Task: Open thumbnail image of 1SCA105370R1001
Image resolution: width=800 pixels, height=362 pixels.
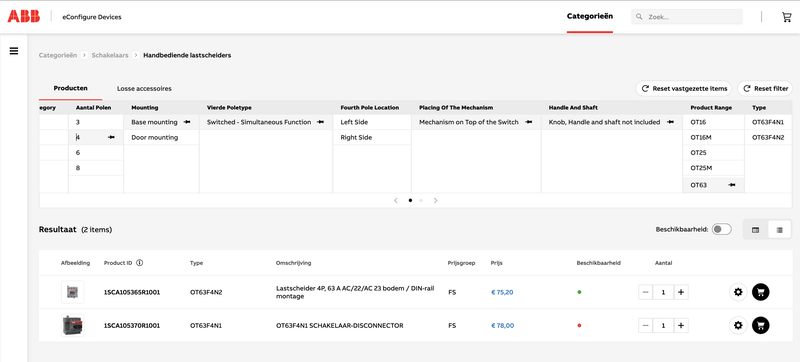Action: [x=72, y=325]
